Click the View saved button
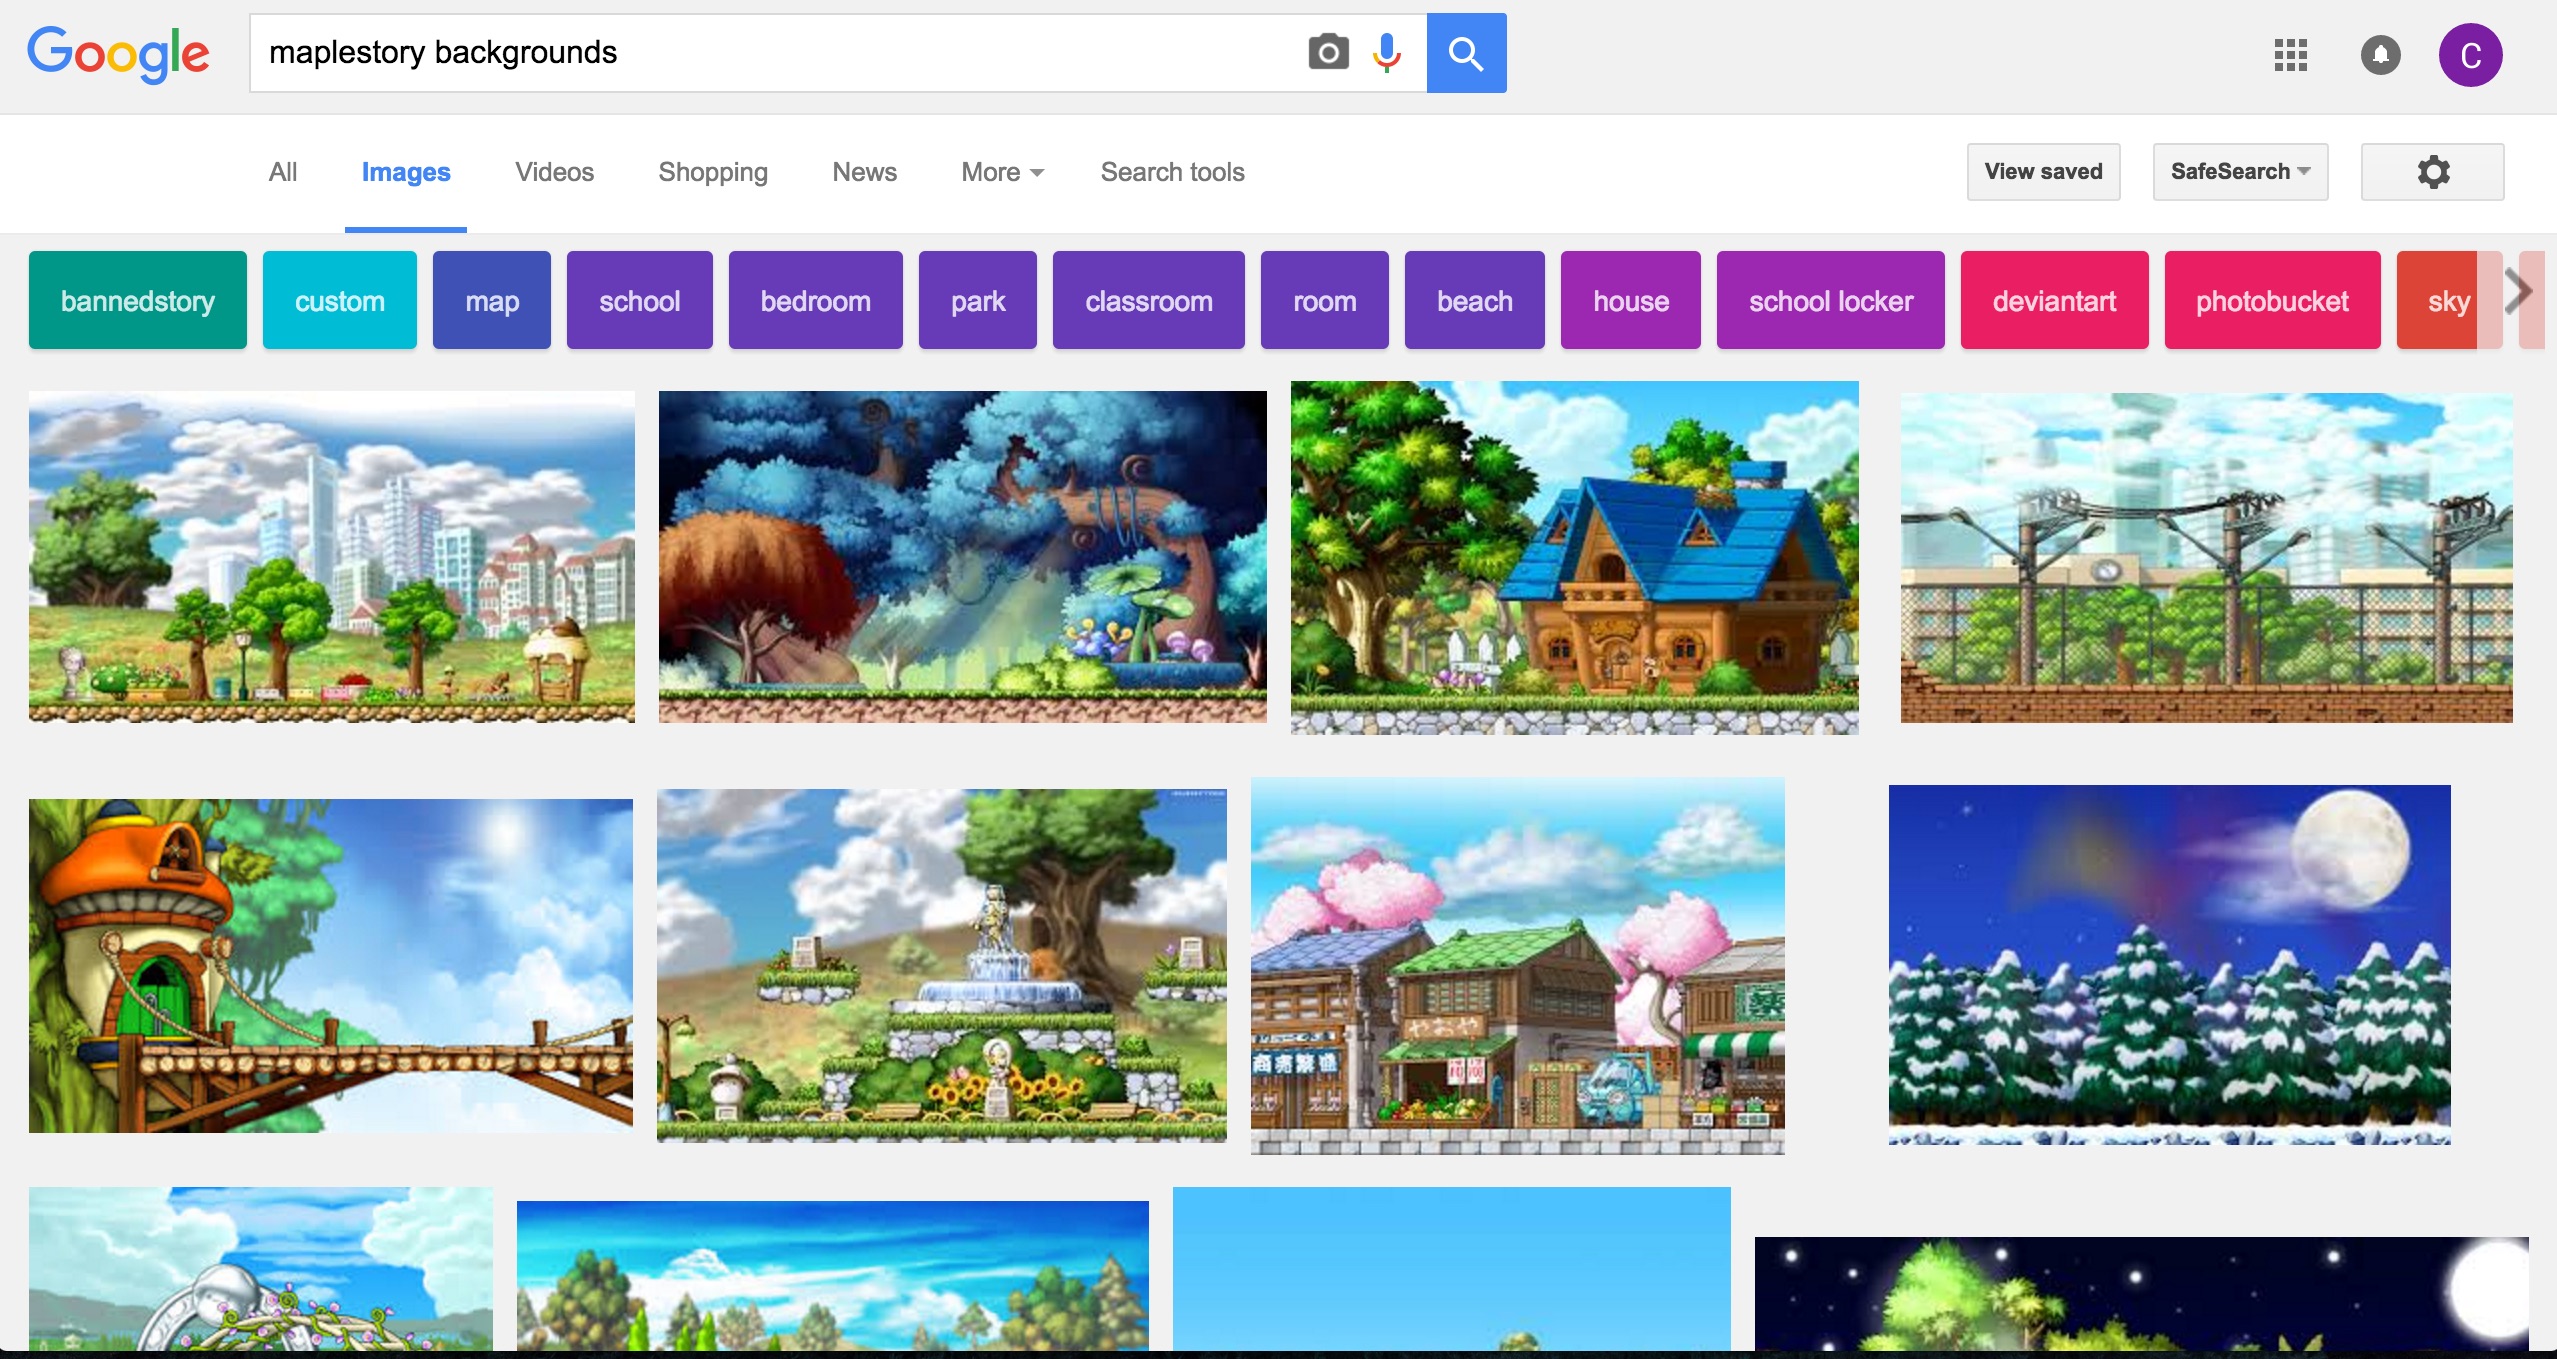Screen dimensions: 2557x1359 [x=2043, y=172]
